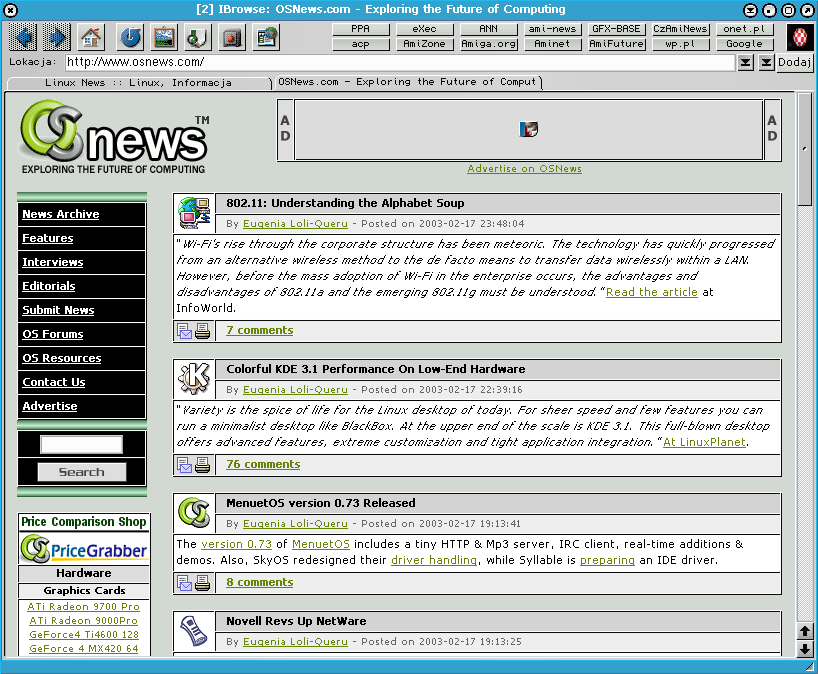Go back with the left arrow toolbar icon

click(22, 38)
